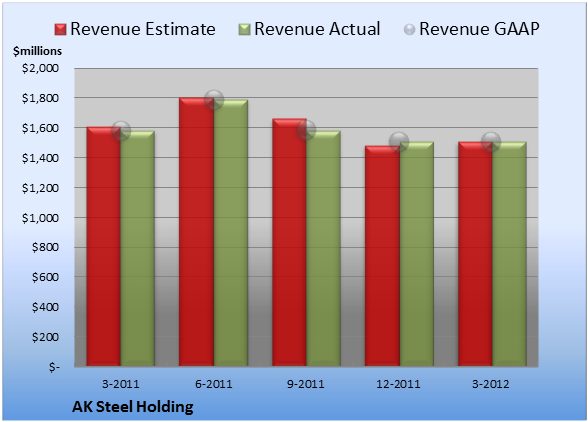Click the green actual bar for 3-2012

[509, 254]
